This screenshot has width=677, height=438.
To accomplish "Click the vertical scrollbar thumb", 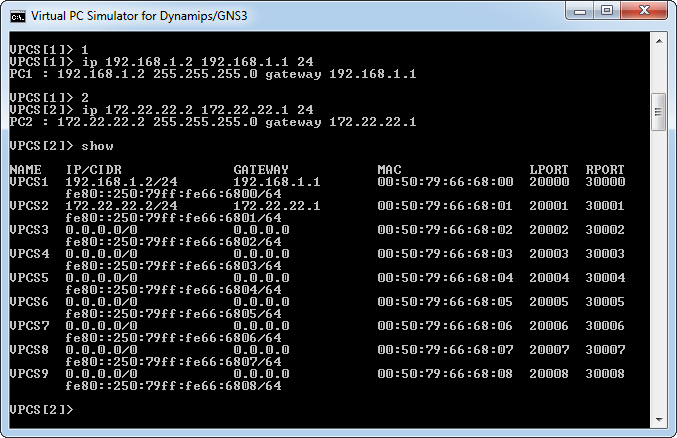I will [x=659, y=111].
